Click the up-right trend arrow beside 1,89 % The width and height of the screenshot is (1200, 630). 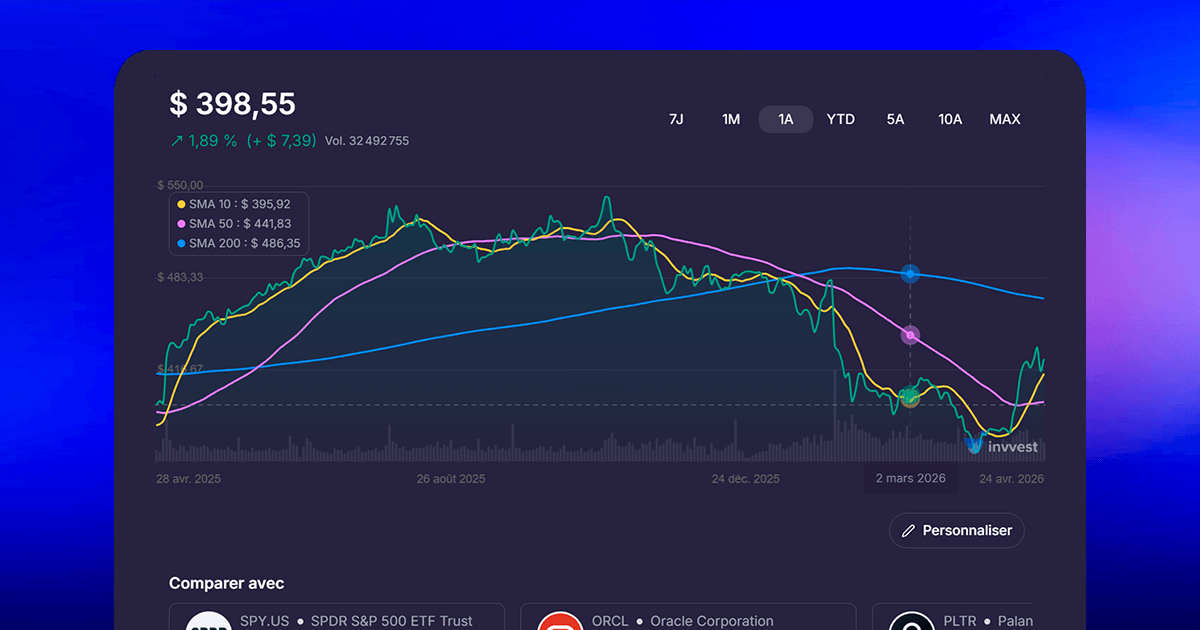tap(177, 141)
